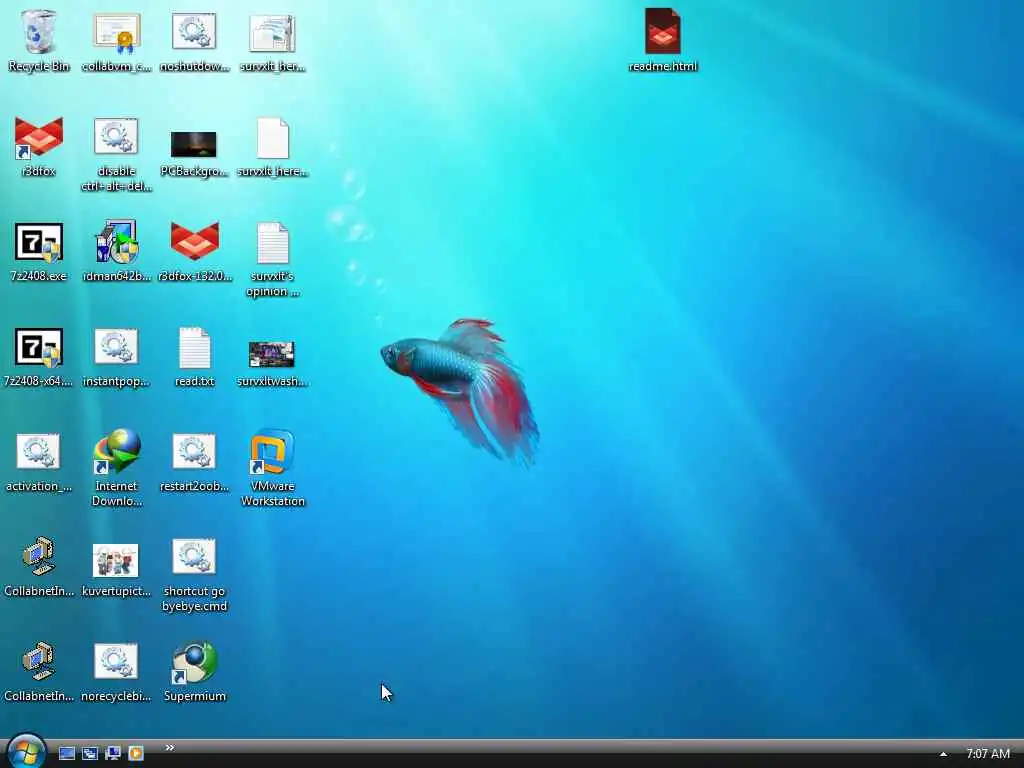Select the readme.html file icon

tap(663, 39)
